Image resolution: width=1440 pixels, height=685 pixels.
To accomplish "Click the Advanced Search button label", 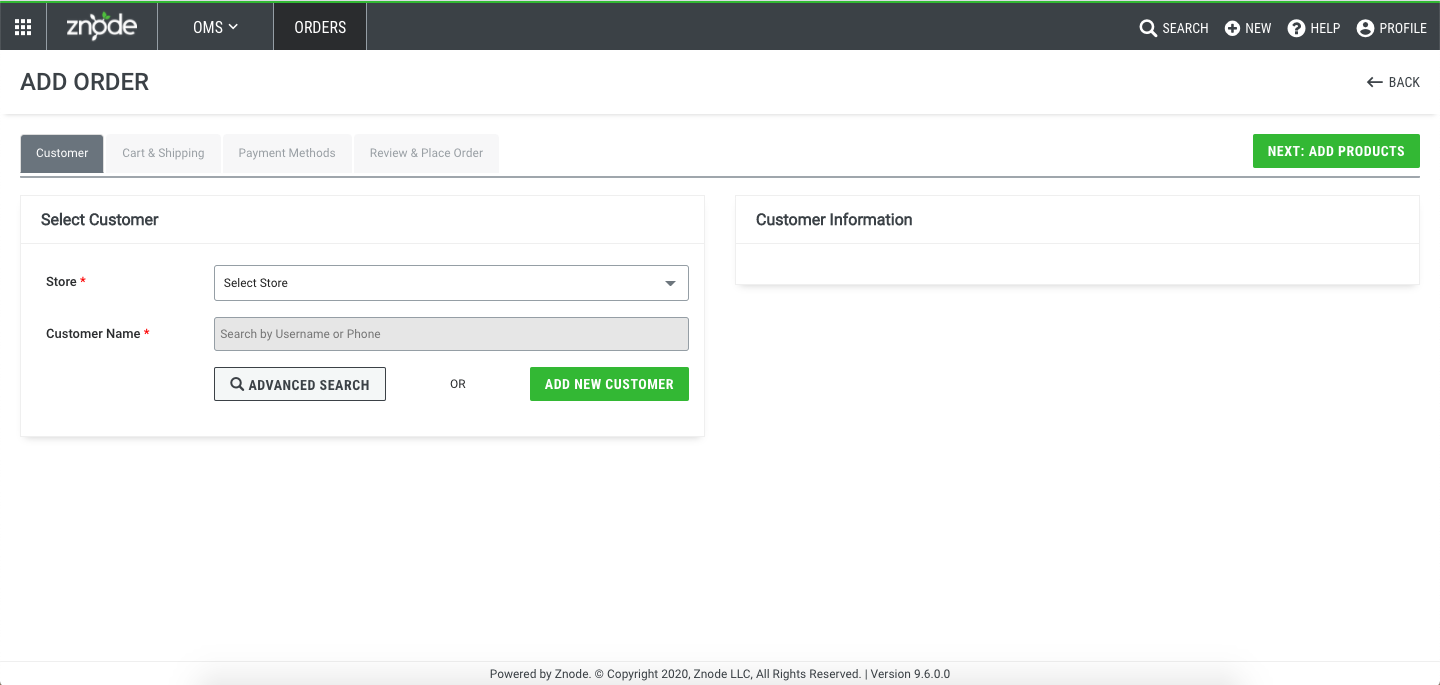I will 309,385.
